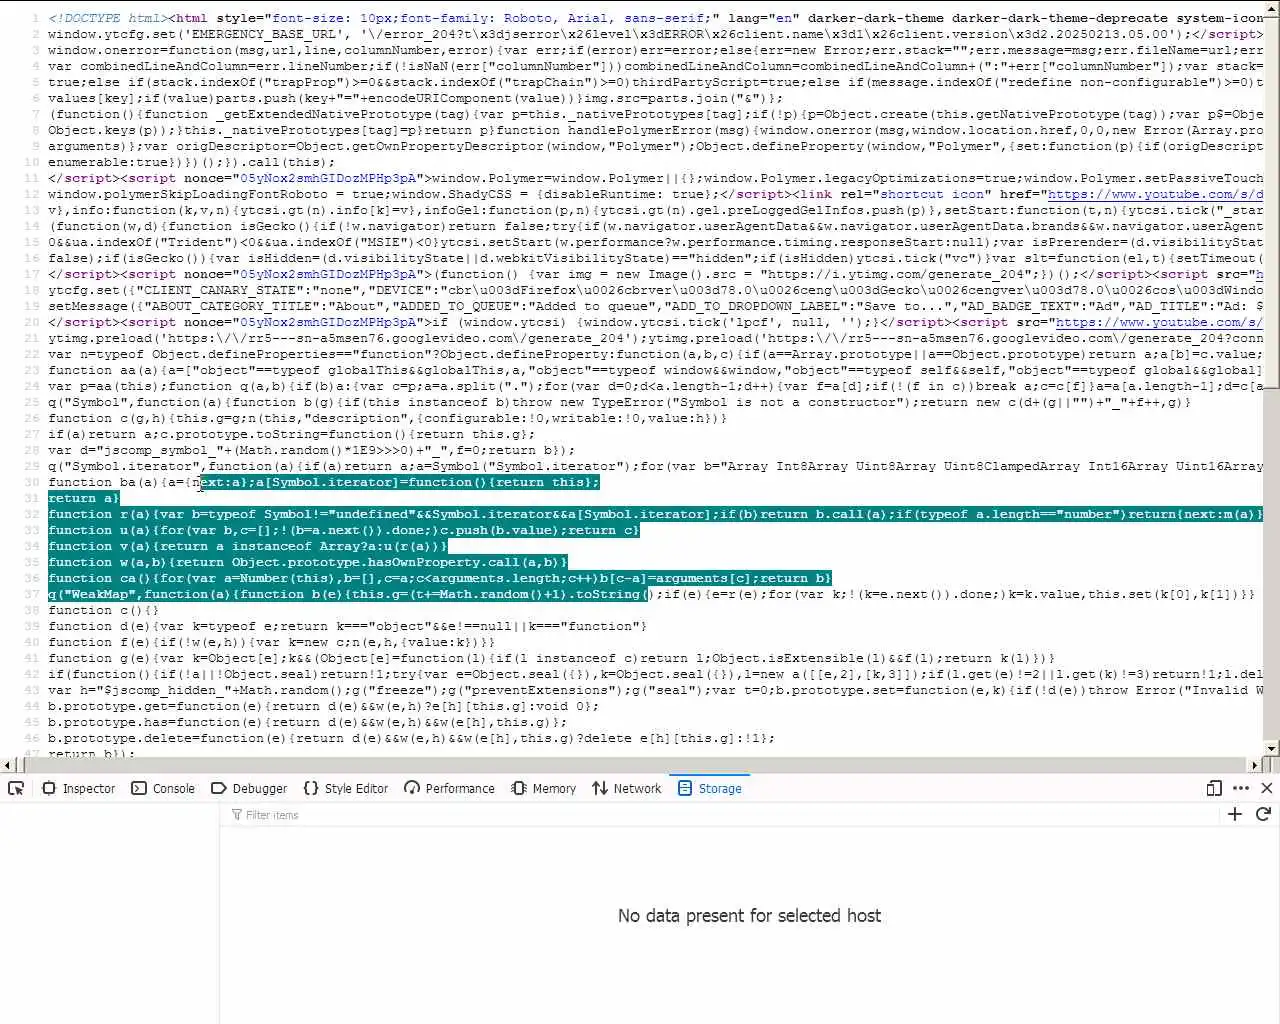
Task: Switch to the Memory tab
Action: coord(544,788)
